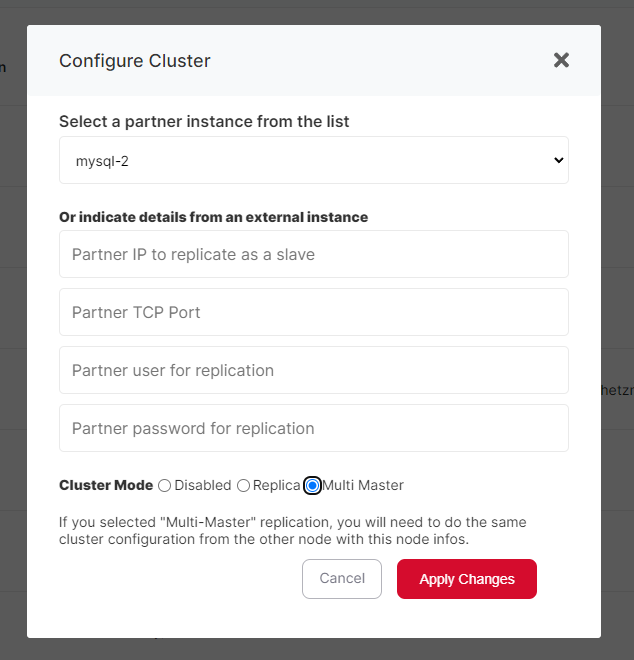Viewport: 634px width, 660px height.
Task: Click the "Disabled" option label text
Action: 203,486
